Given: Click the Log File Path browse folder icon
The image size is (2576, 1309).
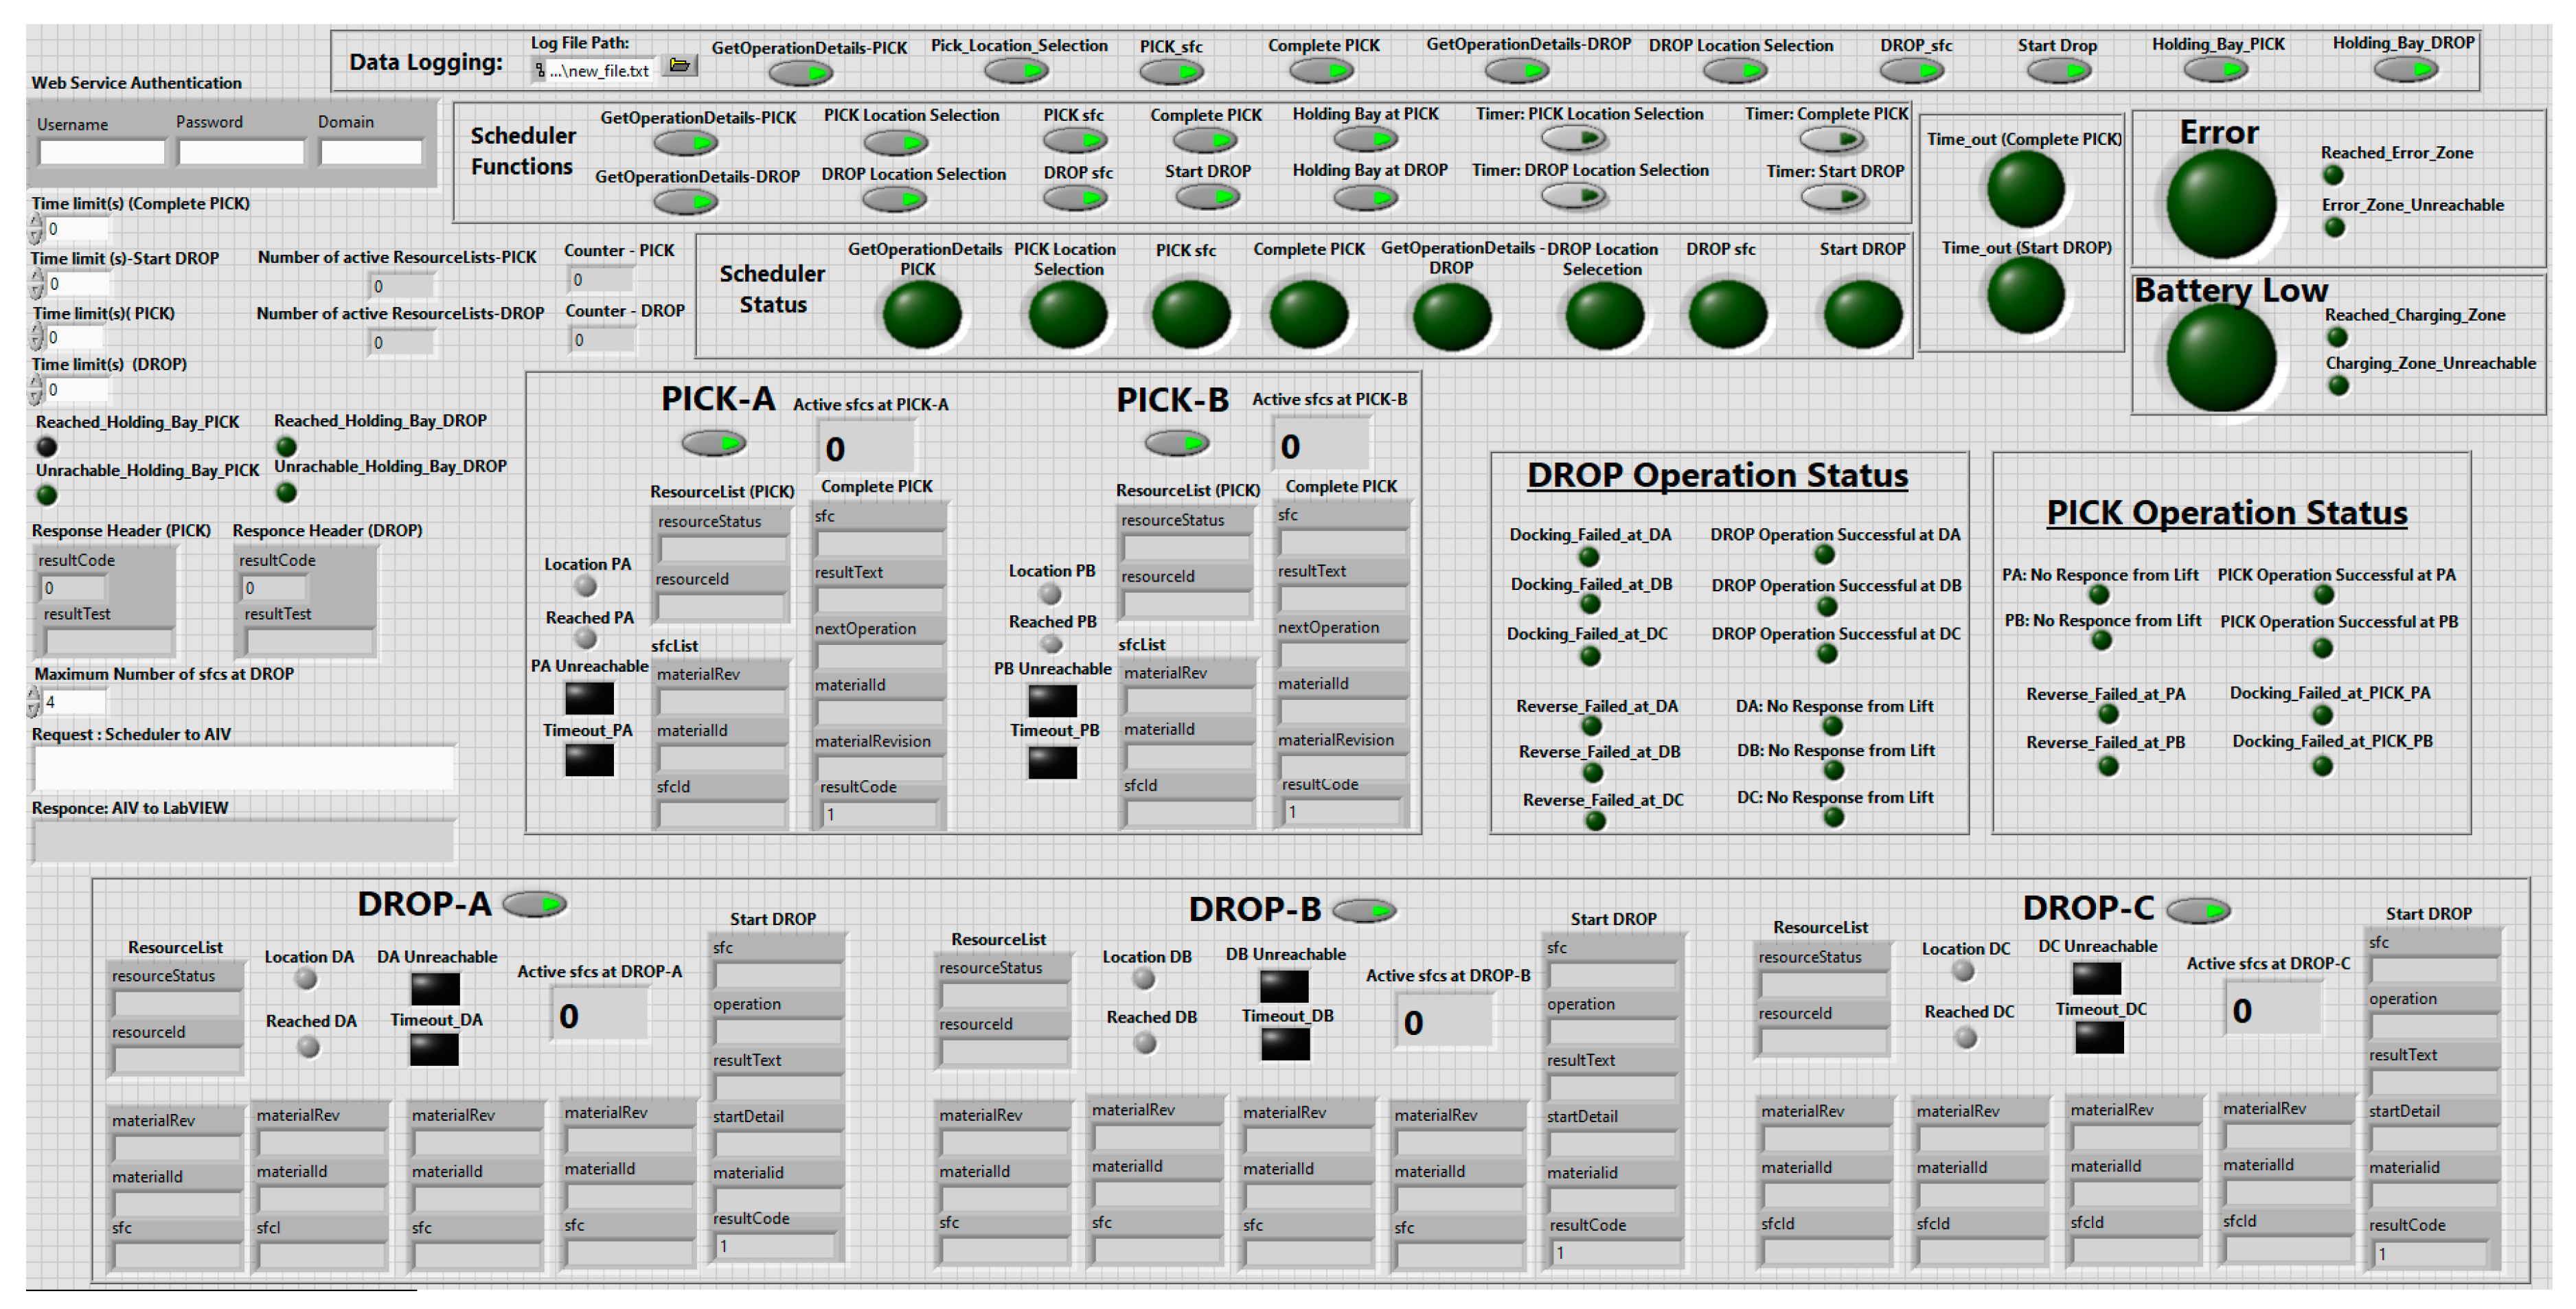Looking at the screenshot, I should (680, 66).
